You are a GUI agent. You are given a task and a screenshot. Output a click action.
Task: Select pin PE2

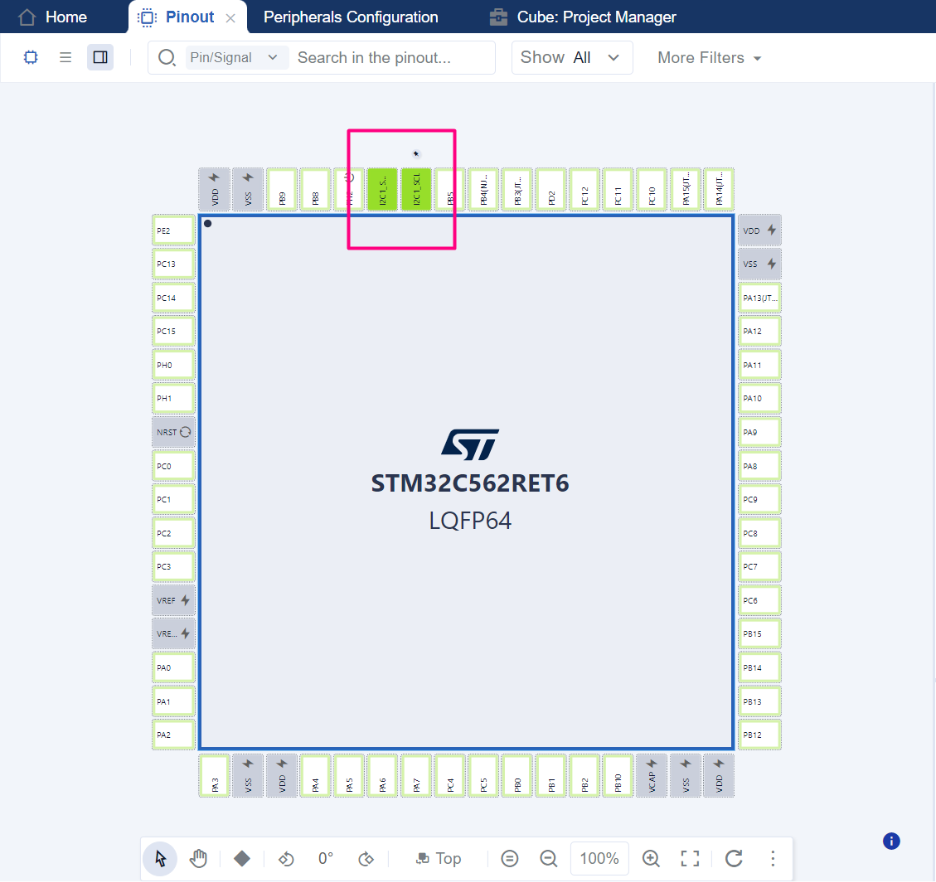click(x=174, y=230)
